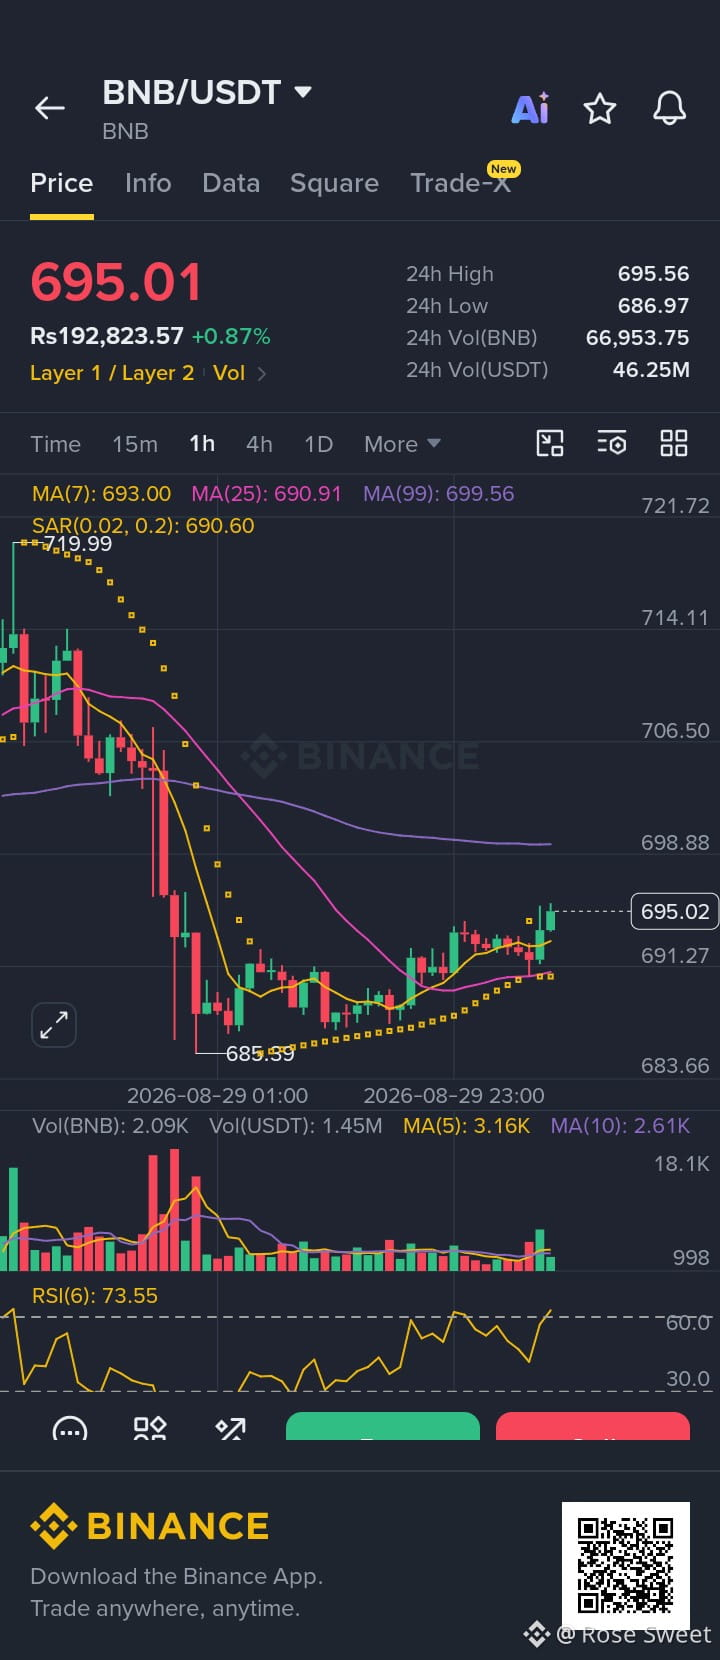Screen dimensions: 720x1660
Task: Expand the More intervals dropdown
Action: pyautogui.click(x=402, y=444)
